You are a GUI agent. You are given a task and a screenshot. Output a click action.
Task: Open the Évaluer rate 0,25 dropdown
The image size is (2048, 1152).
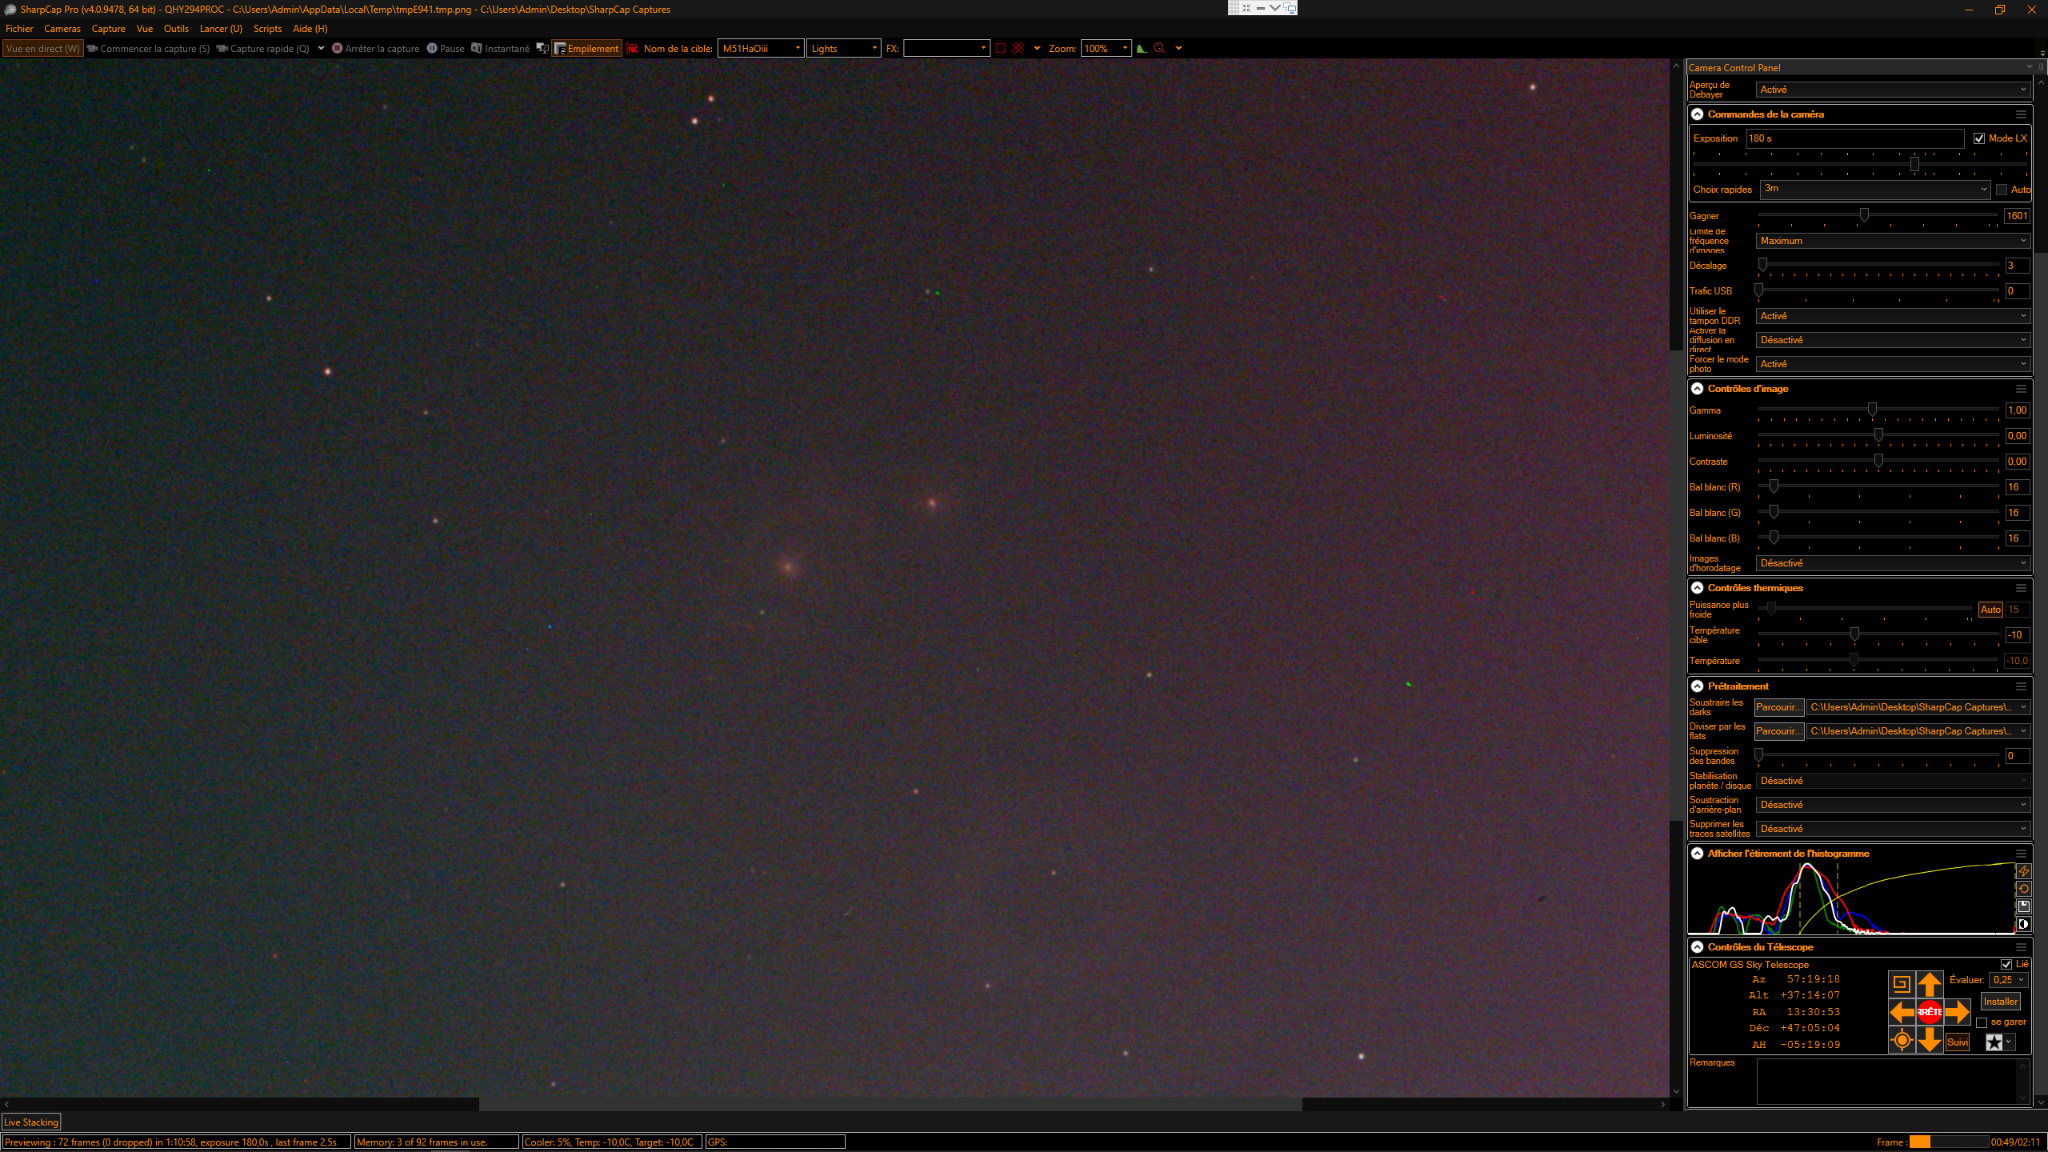pyautogui.click(x=2008, y=980)
